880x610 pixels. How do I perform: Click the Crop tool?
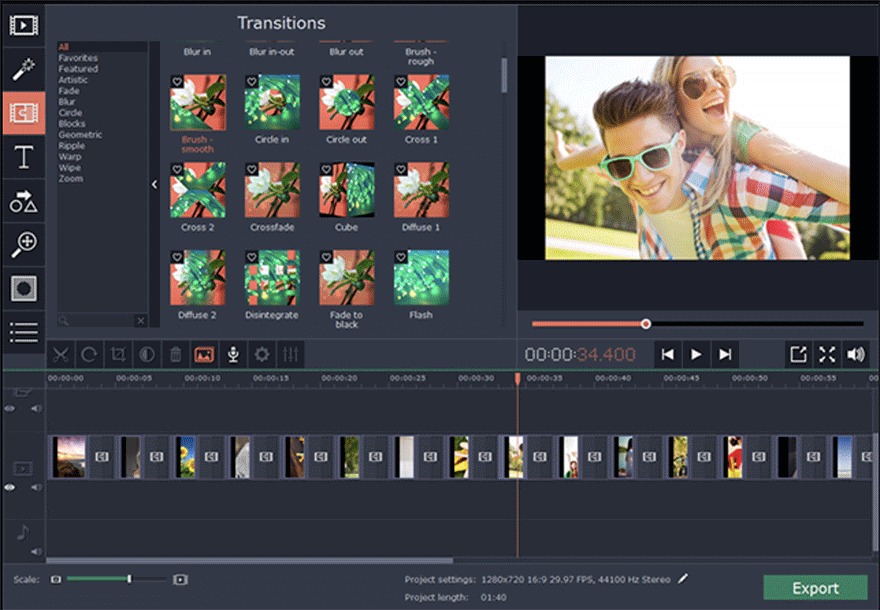pyautogui.click(x=118, y=355)
